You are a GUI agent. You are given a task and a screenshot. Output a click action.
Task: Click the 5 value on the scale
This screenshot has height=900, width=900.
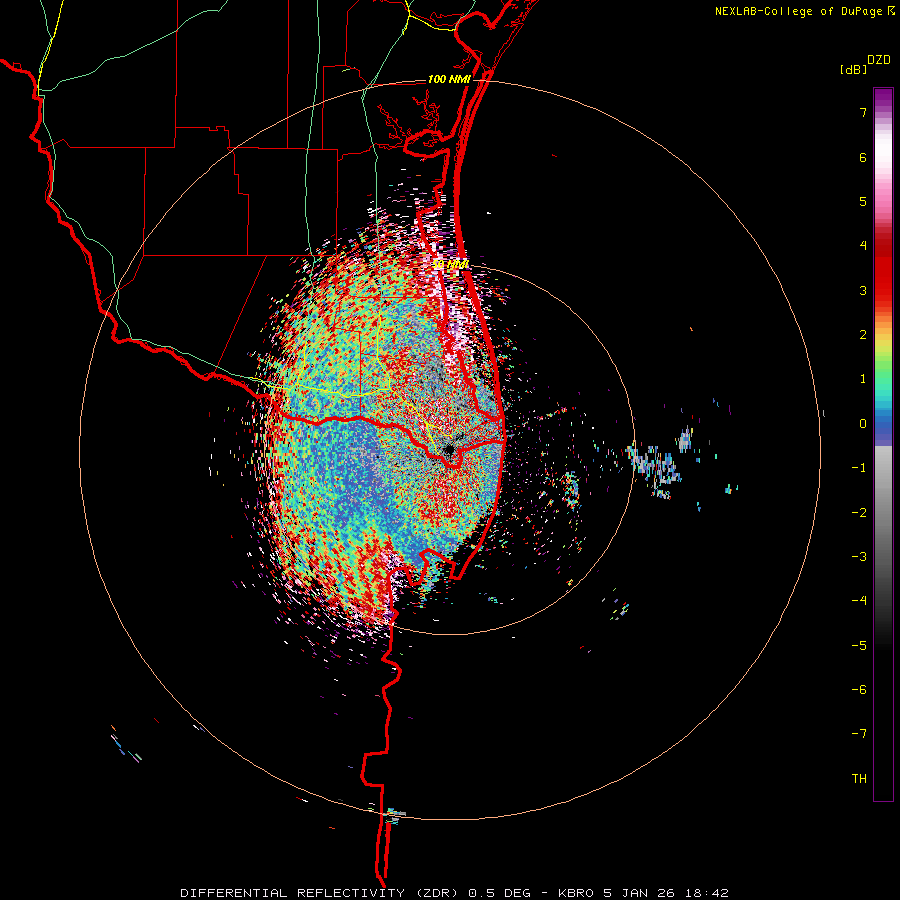(863, 201)
